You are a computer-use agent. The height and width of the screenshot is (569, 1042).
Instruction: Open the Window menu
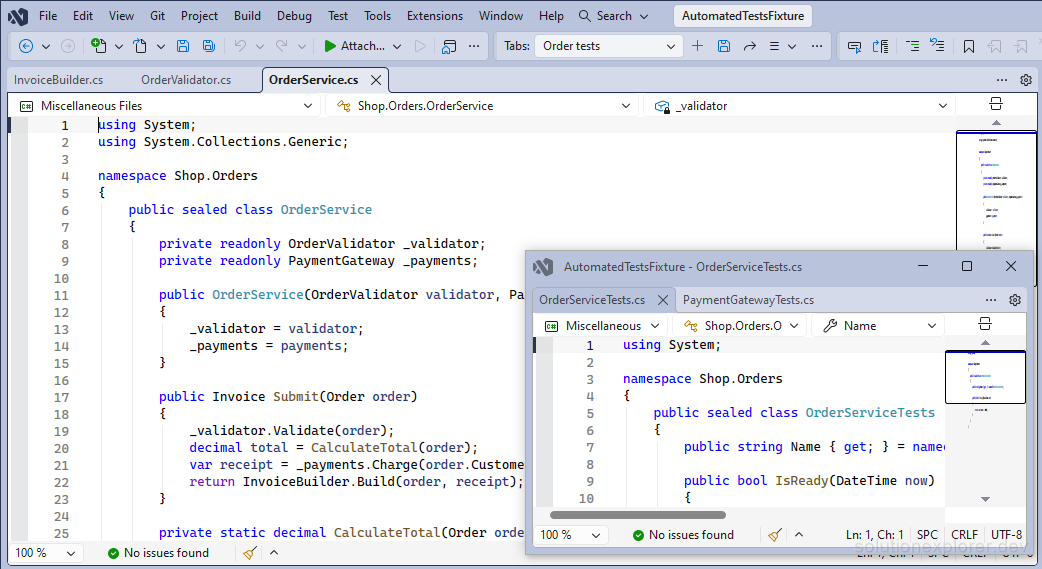click(x=501, y=16)
